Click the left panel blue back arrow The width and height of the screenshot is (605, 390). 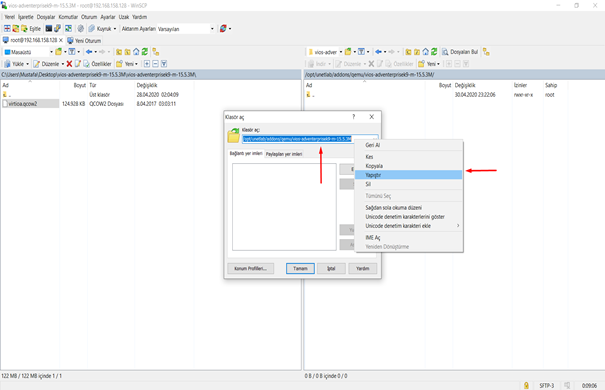(89, 52)
